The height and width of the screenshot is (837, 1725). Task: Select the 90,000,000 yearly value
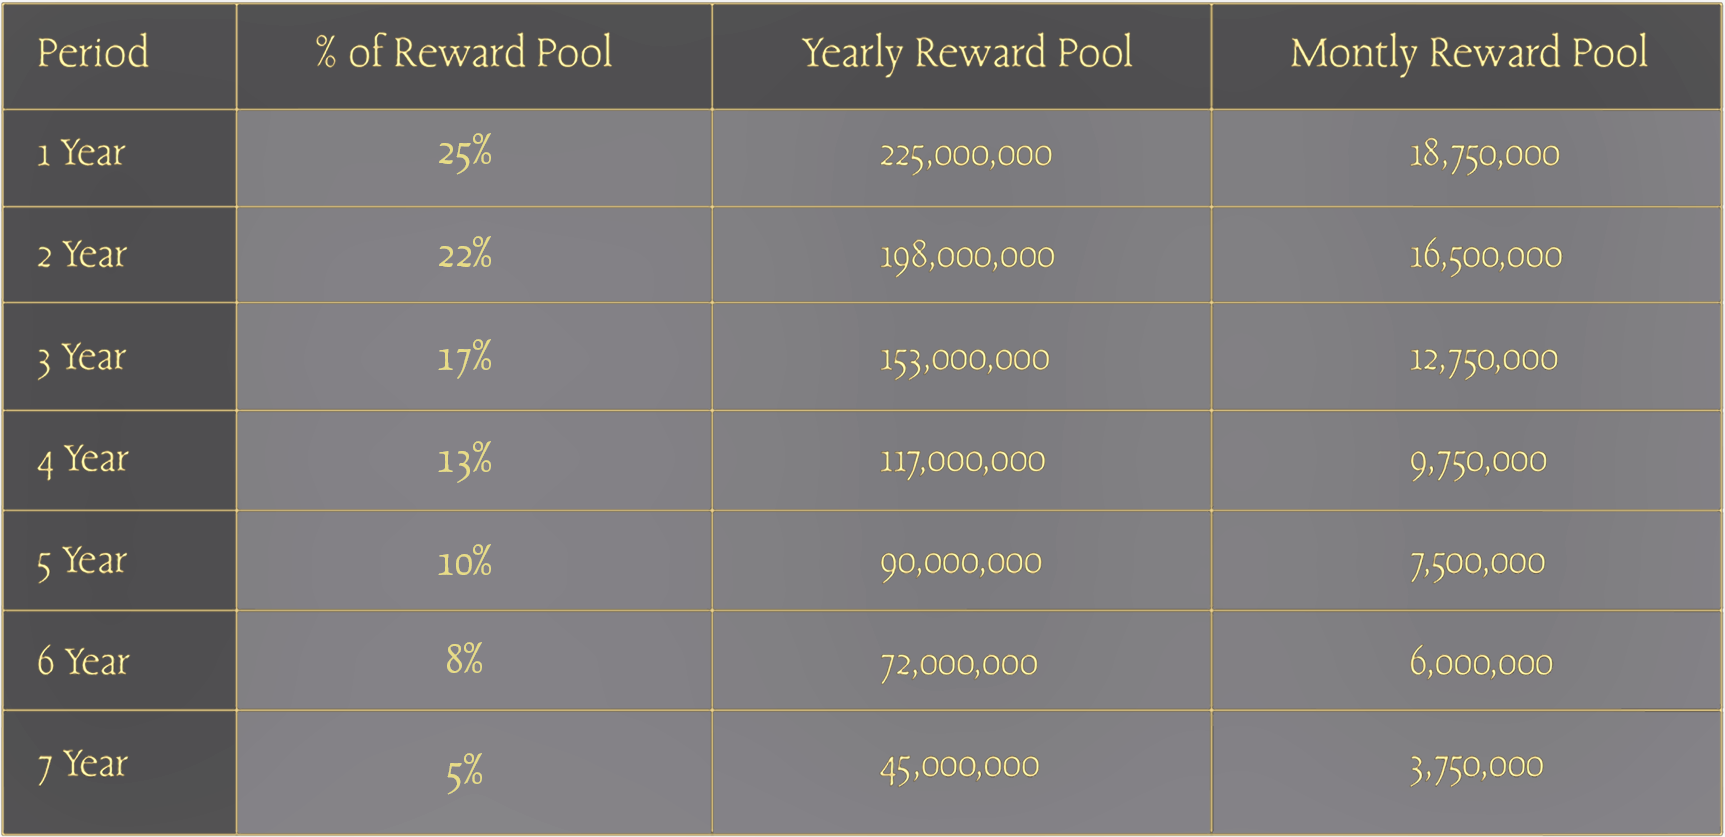coord(961,564)
